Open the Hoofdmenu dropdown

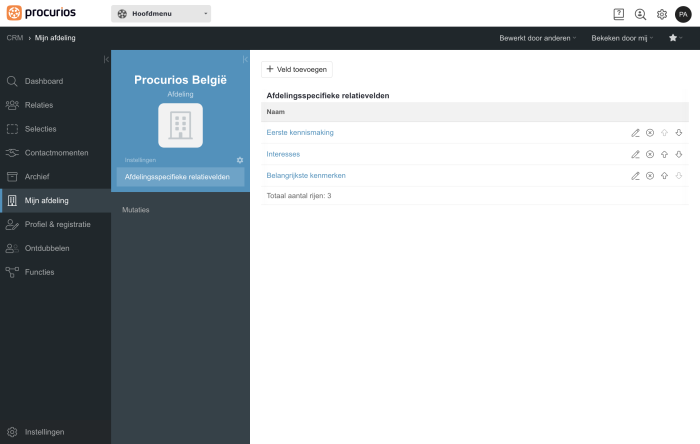pyautogui.click(x=161, y=14)
